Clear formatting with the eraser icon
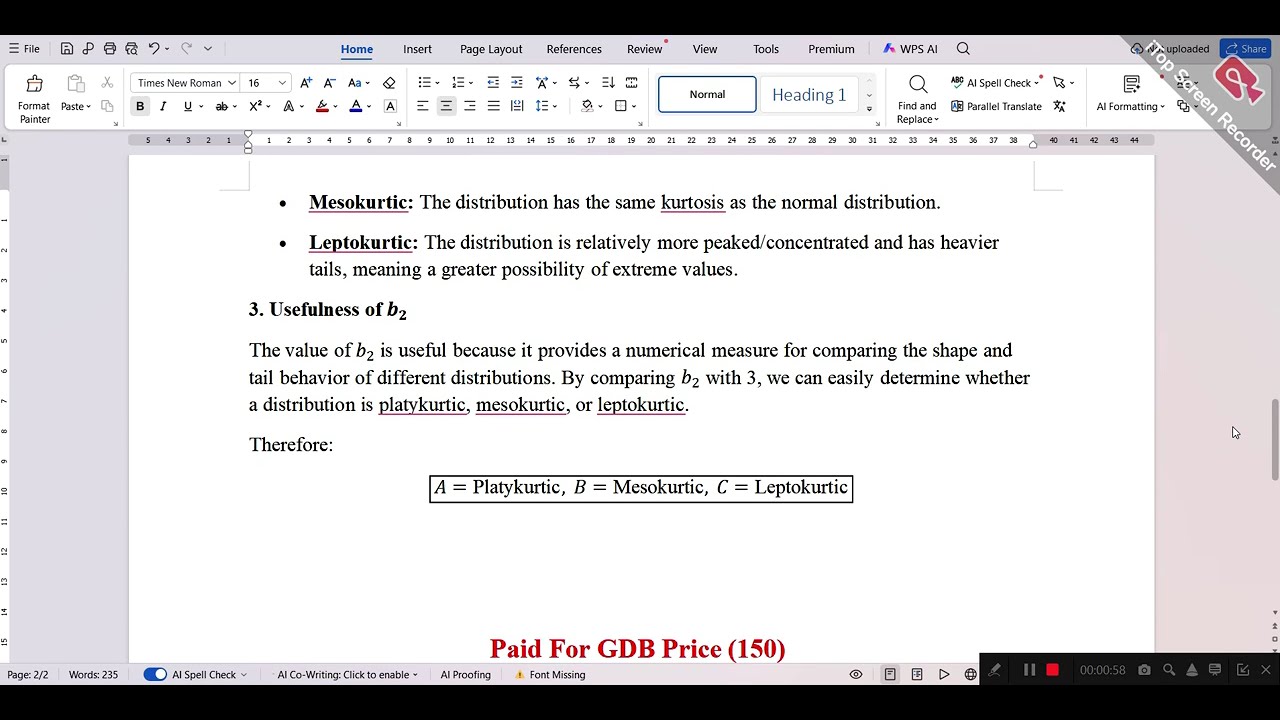Image resolution: width=1280 pixels, height=720 pixels. point(389,83)
